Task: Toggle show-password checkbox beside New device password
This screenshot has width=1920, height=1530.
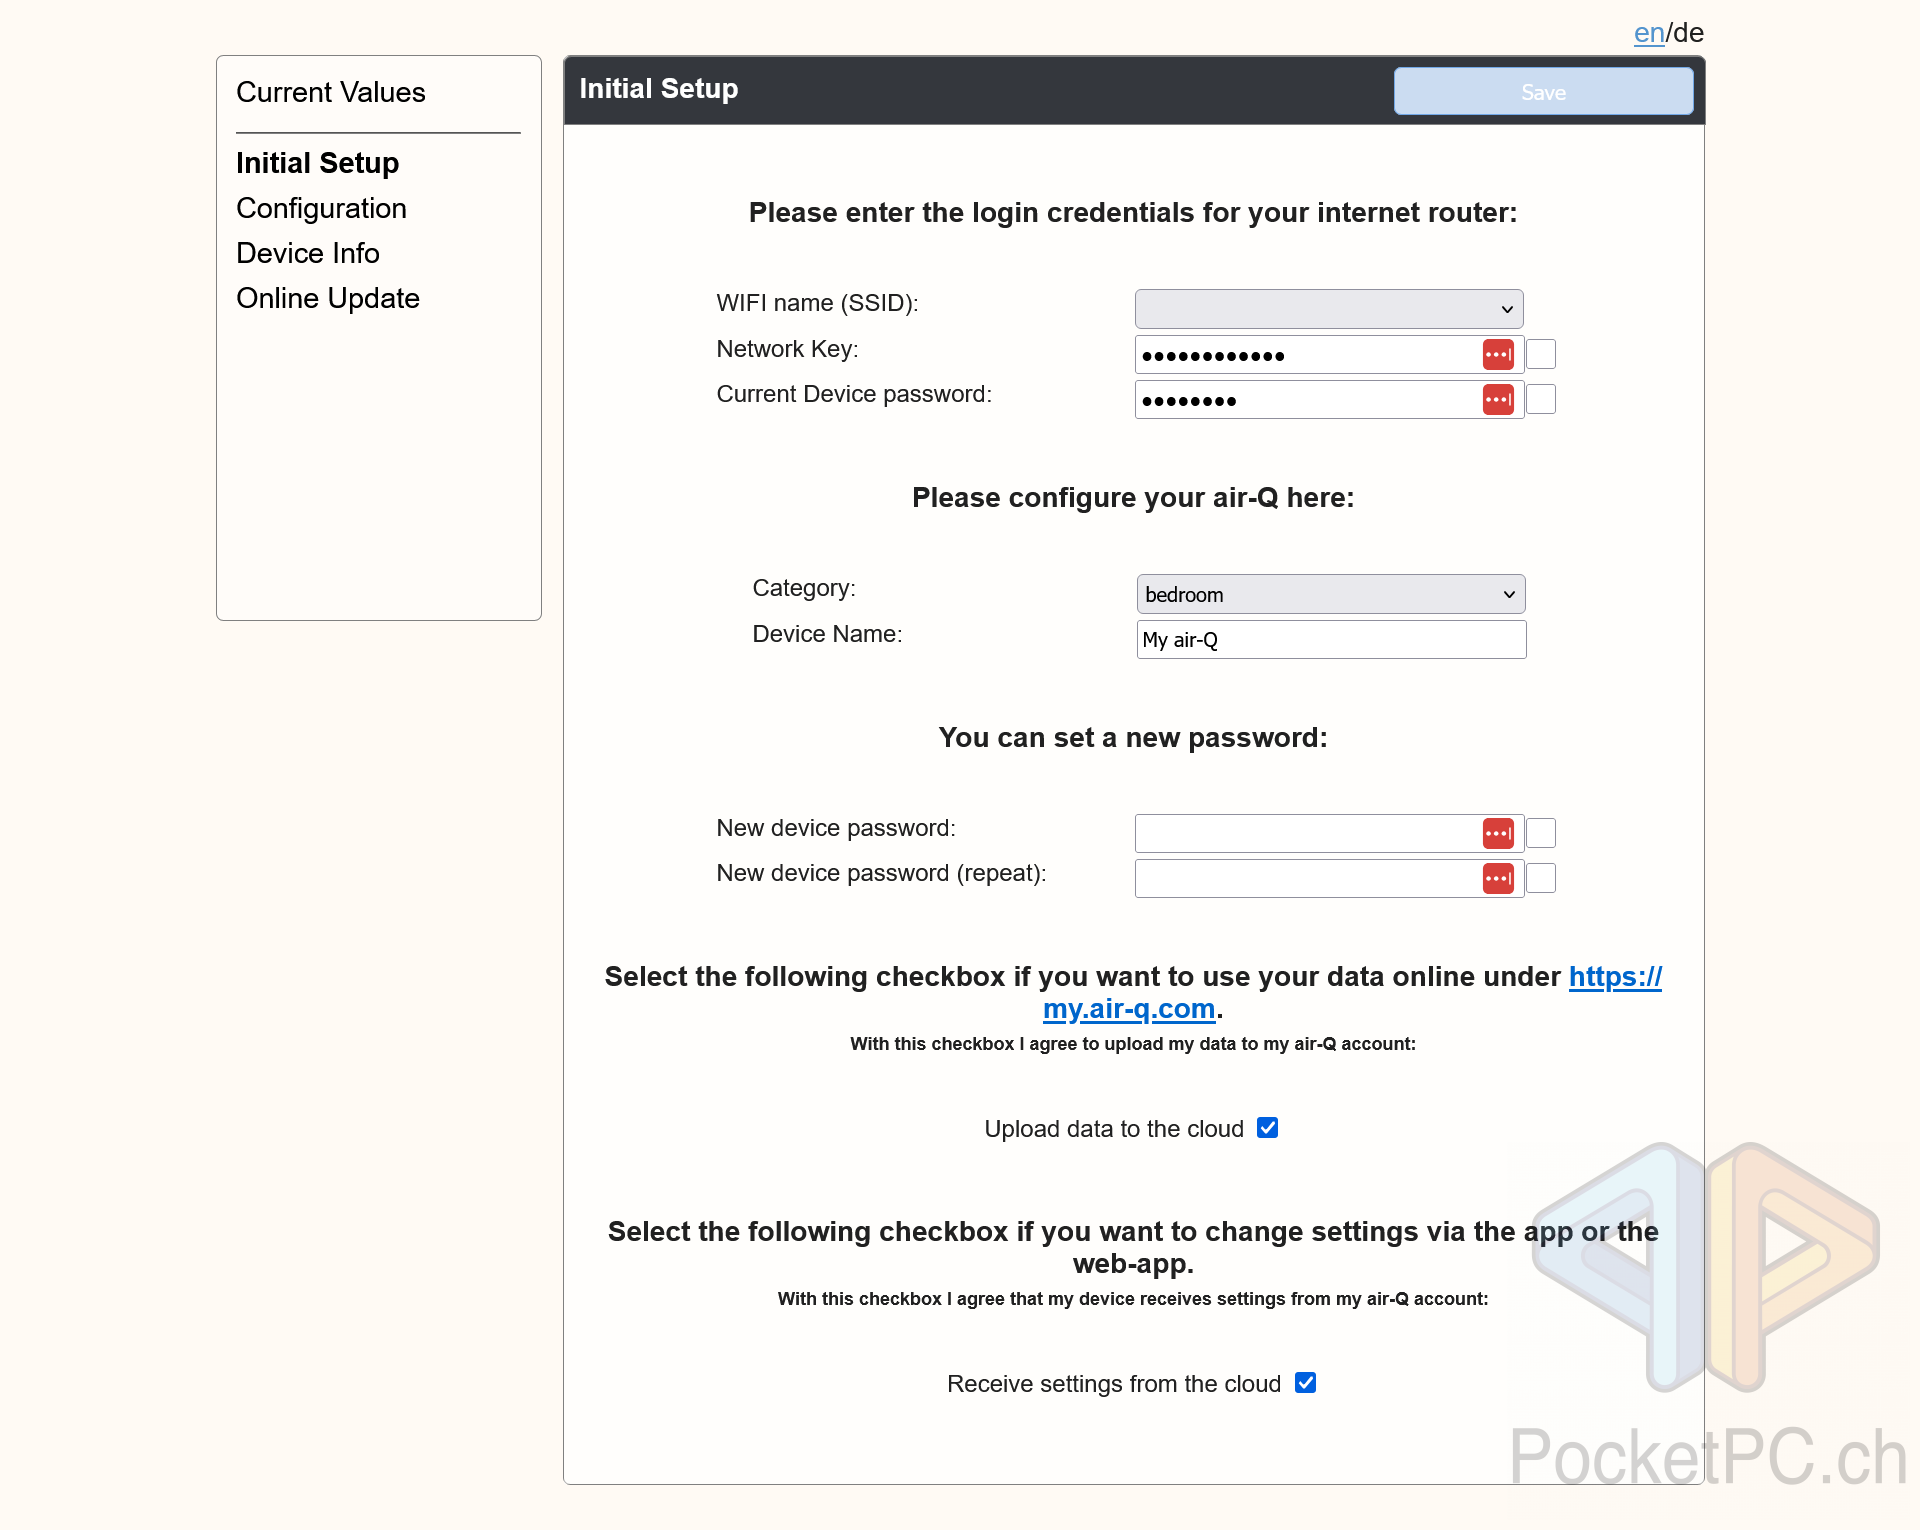Action: (x=1541, y=833)
